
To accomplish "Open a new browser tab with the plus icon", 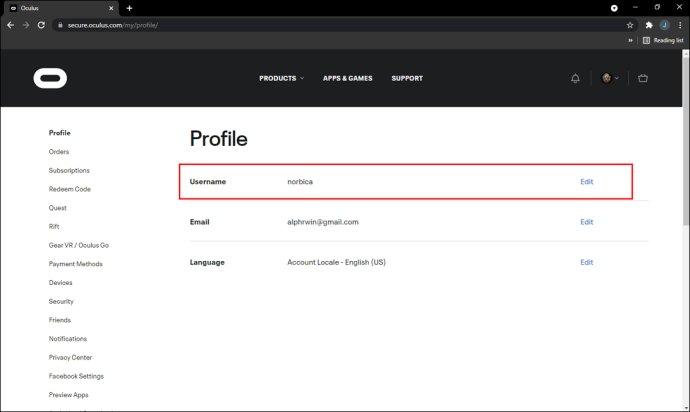I will (129, 8).
